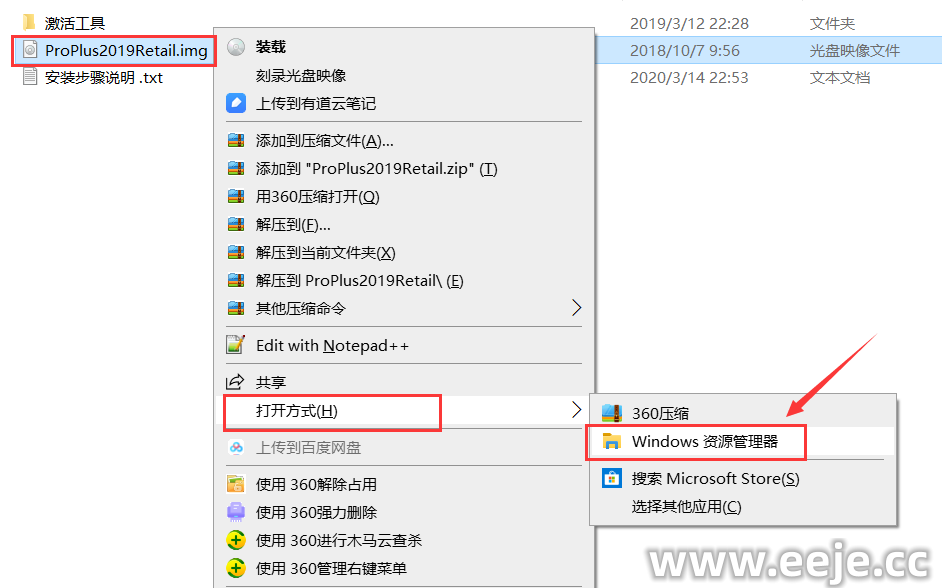The width and height of the screenshot is (942, 588).
Task: Click the Notepad++ icon in the menu
Action: (x=236, y=345)
